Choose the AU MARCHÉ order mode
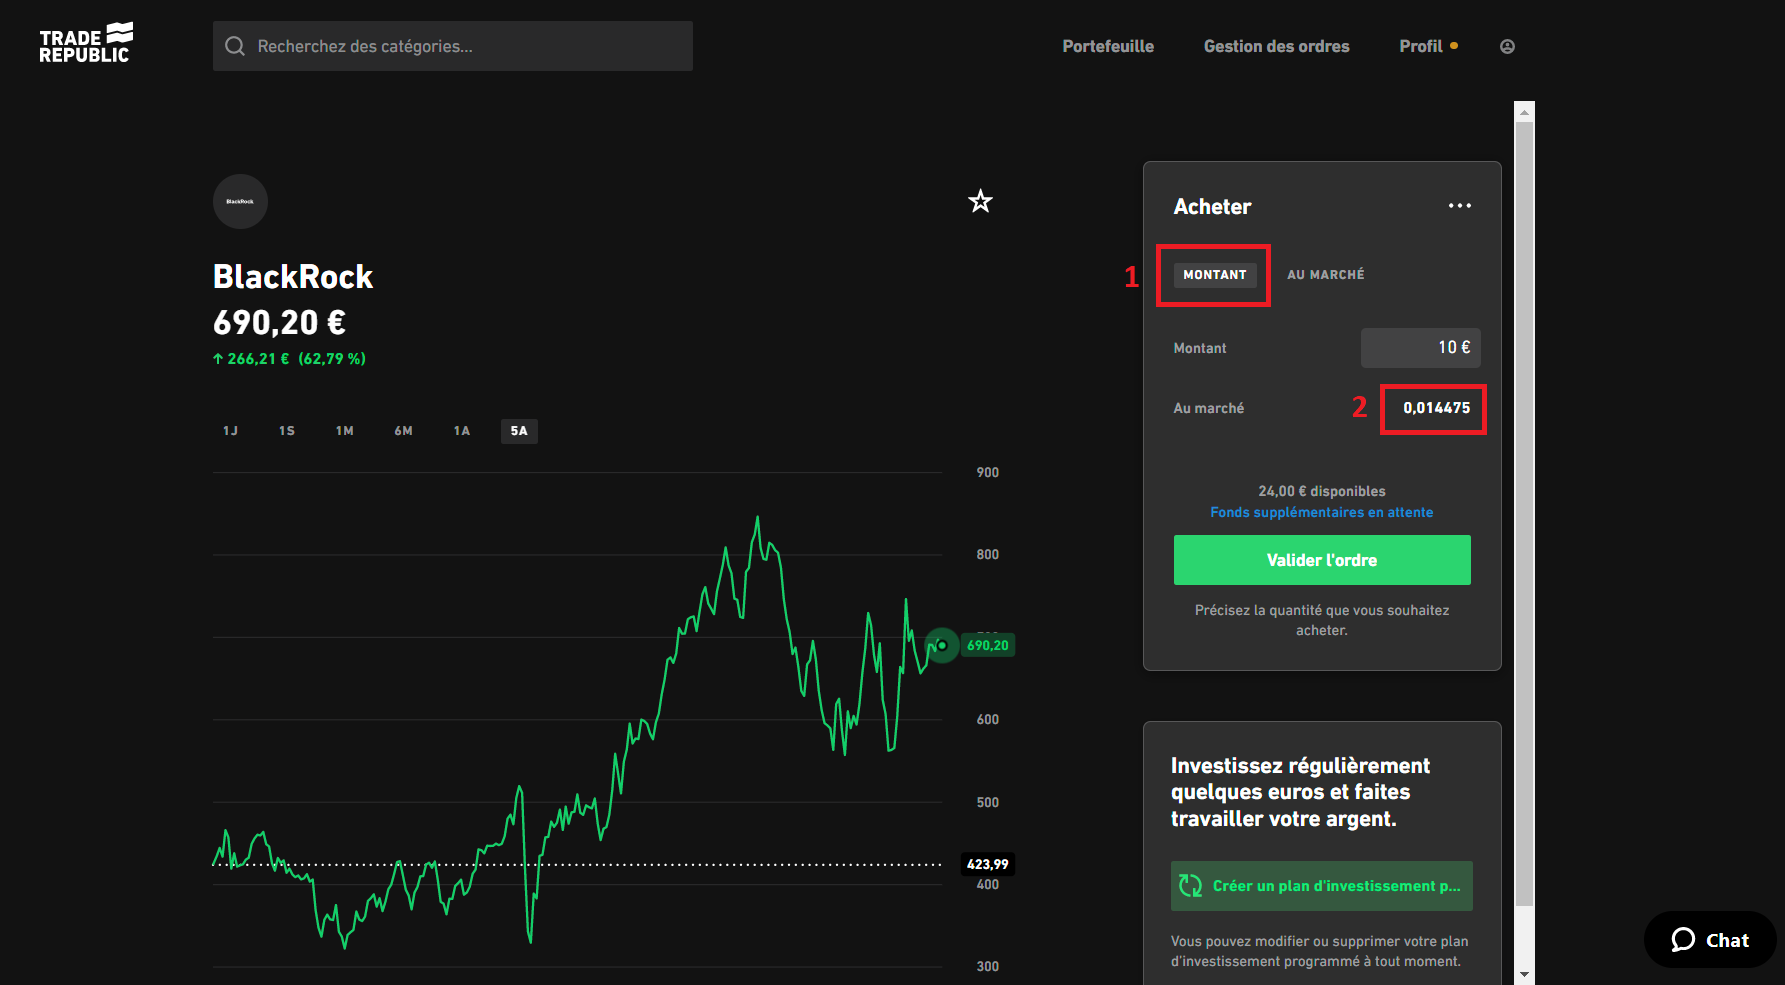 coord(1325,275)
